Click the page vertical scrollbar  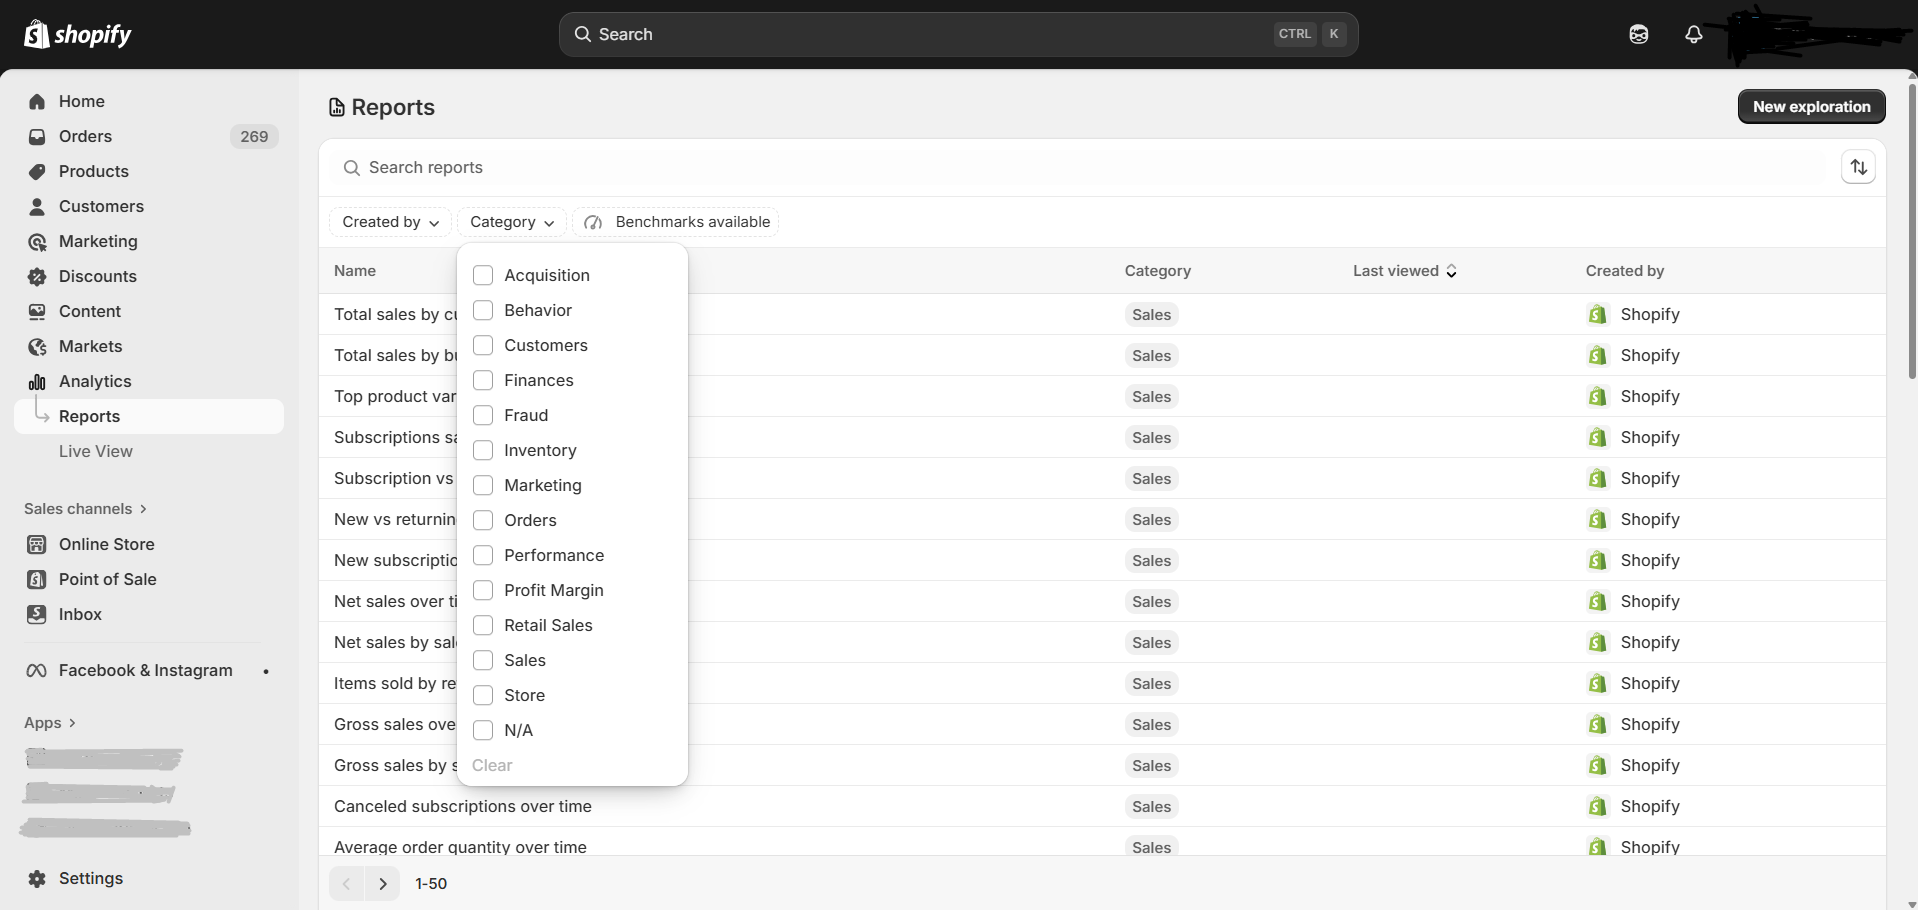(1912, 230)
